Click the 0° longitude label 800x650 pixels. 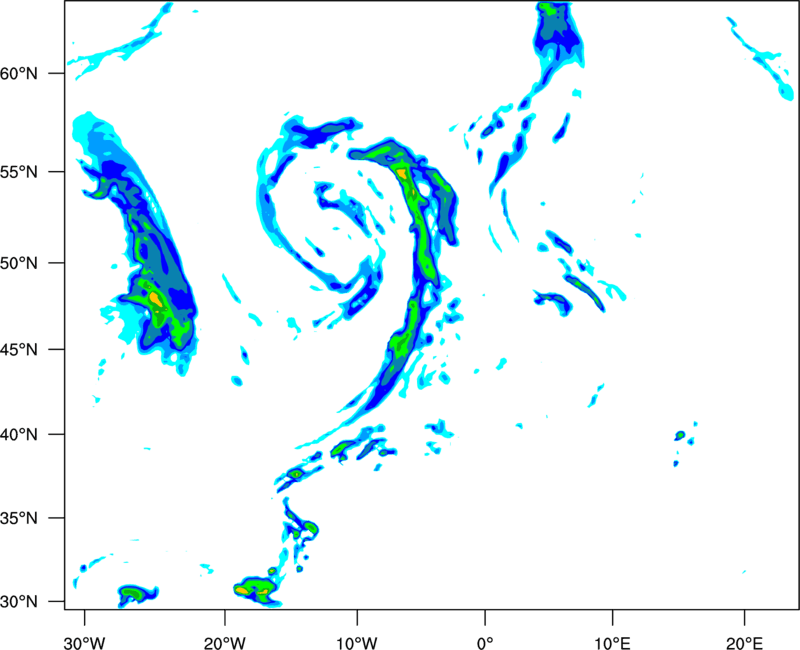485,643
